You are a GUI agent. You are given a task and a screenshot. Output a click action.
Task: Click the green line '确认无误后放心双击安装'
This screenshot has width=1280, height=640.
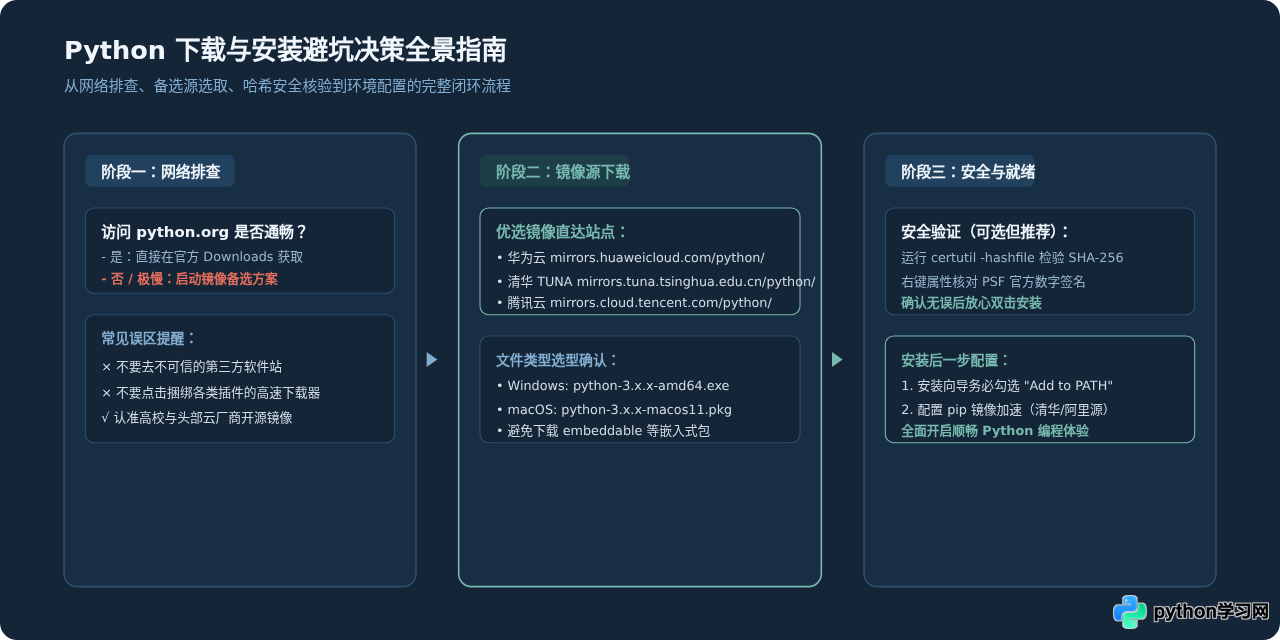tap(971, 302)
